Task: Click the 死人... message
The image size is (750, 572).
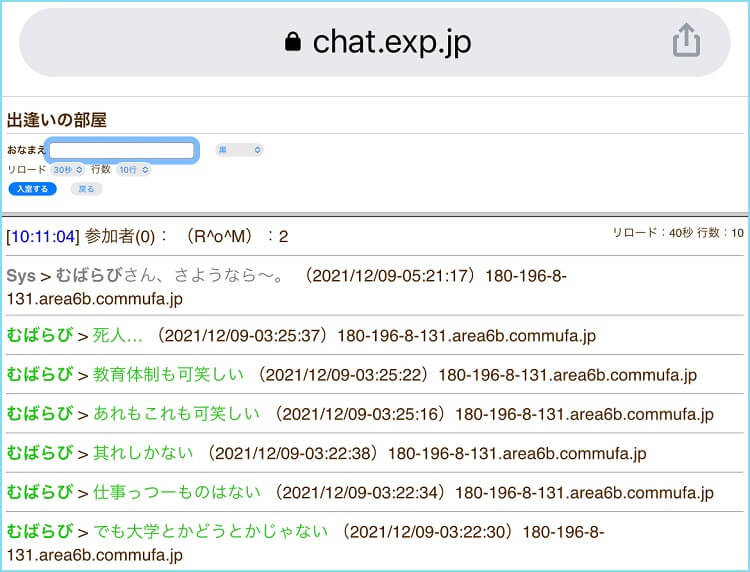Action: point(118,336)
